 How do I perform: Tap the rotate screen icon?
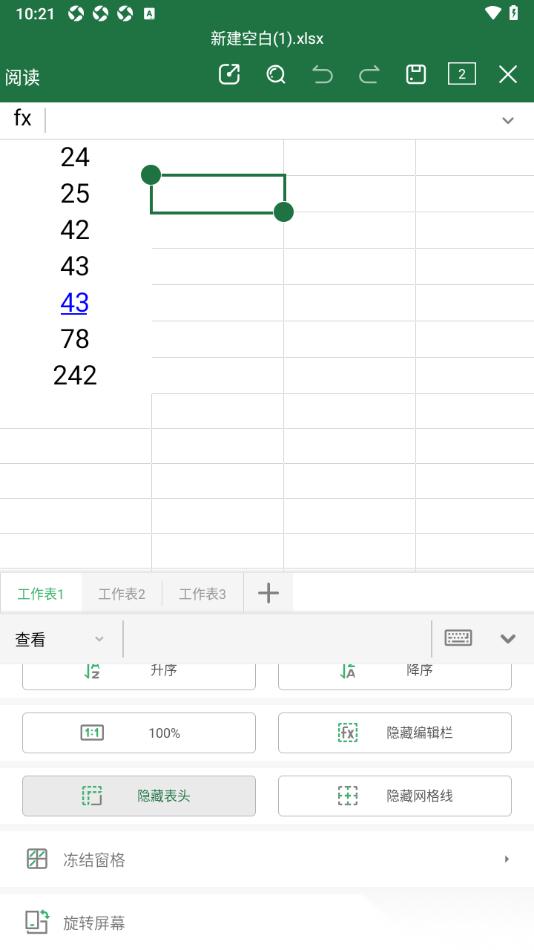click(37, 922)
